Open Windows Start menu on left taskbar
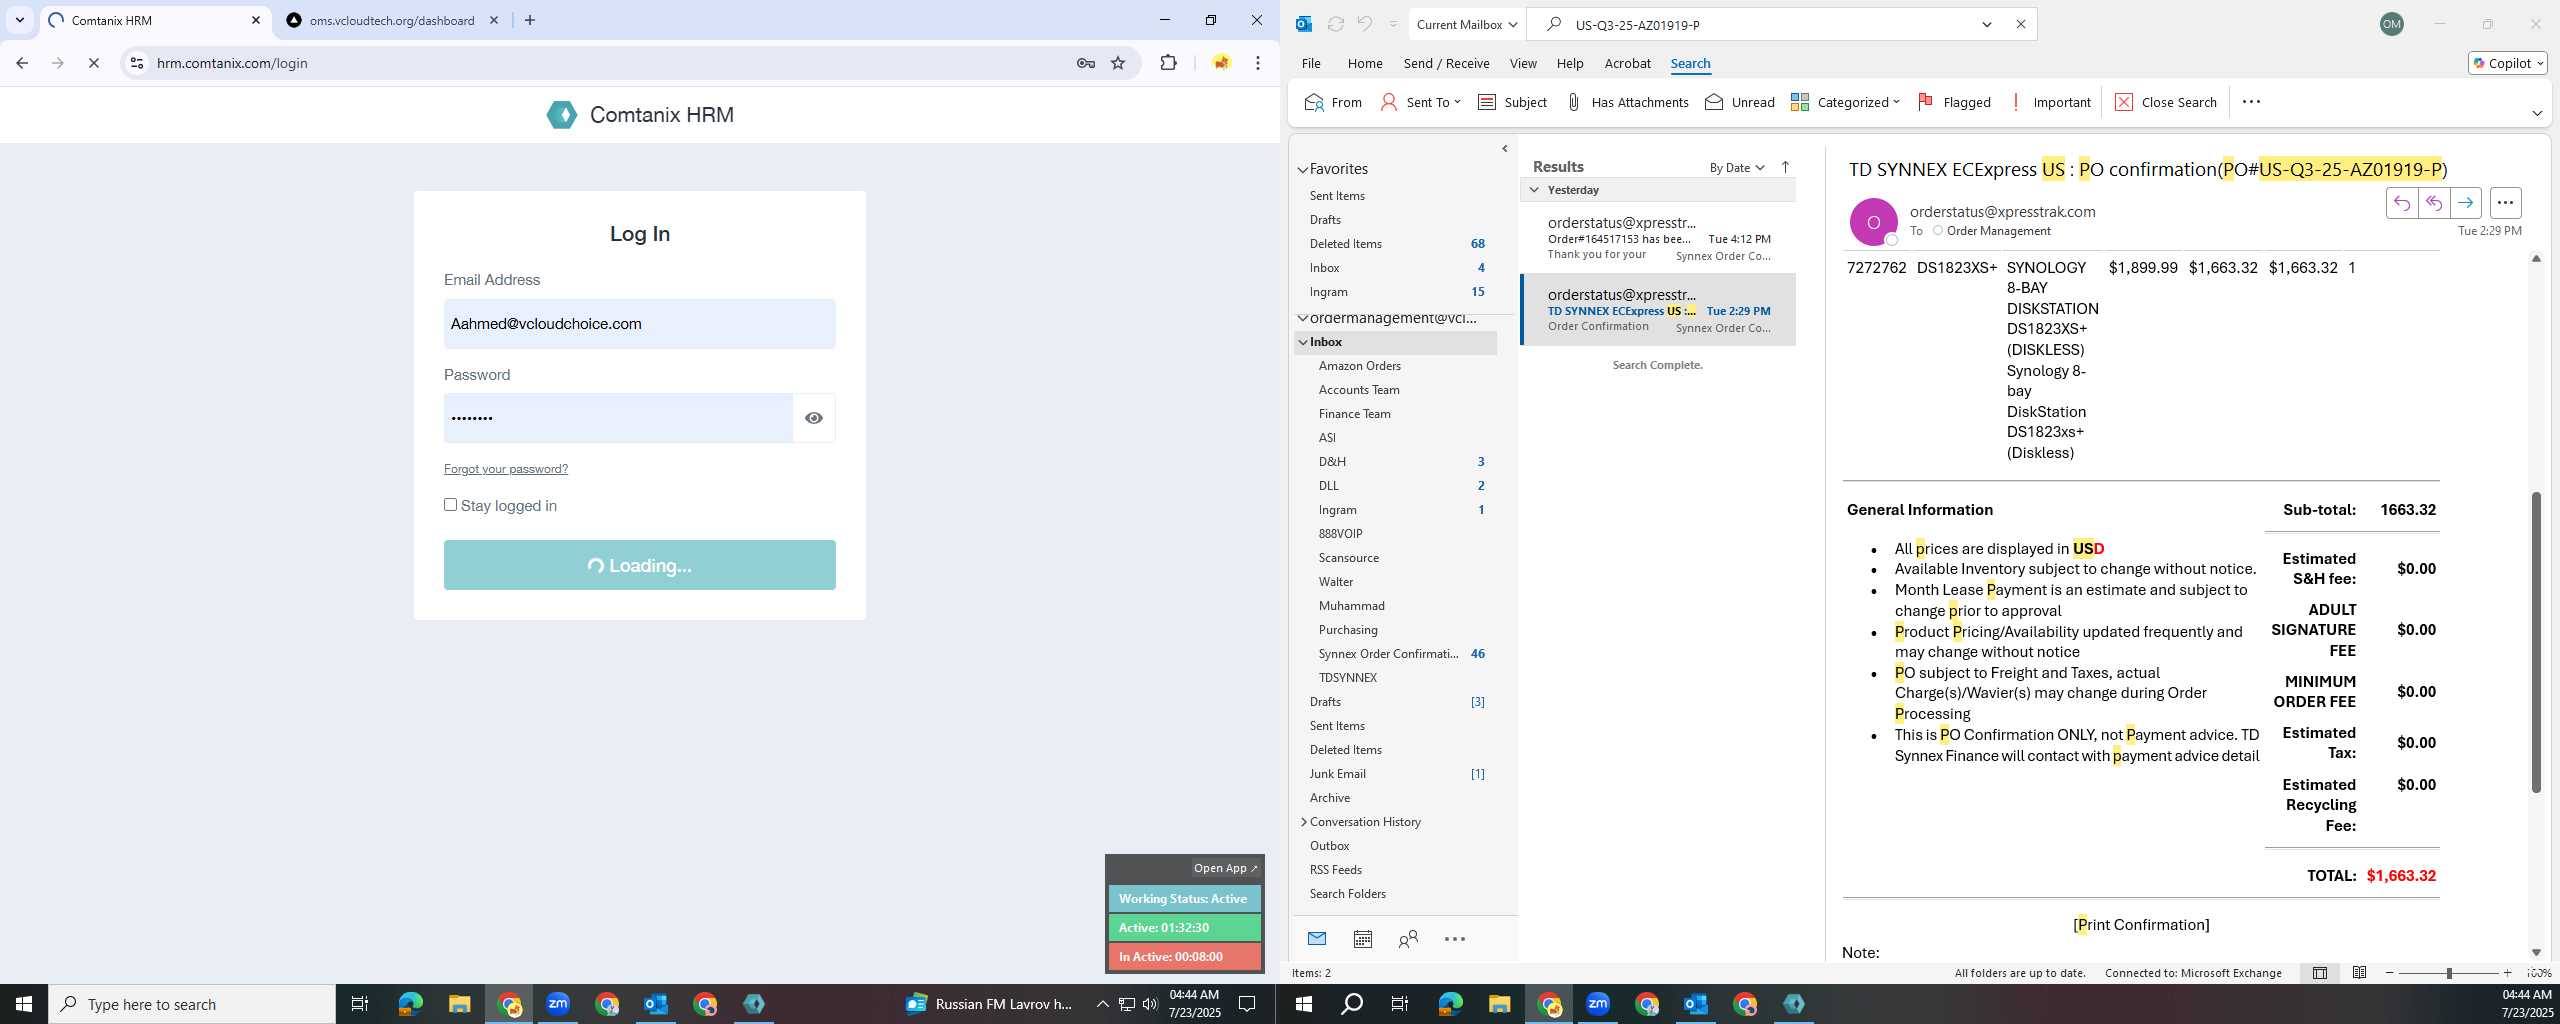Viewport: 2560px width, 1024px height. [24, 1004]
